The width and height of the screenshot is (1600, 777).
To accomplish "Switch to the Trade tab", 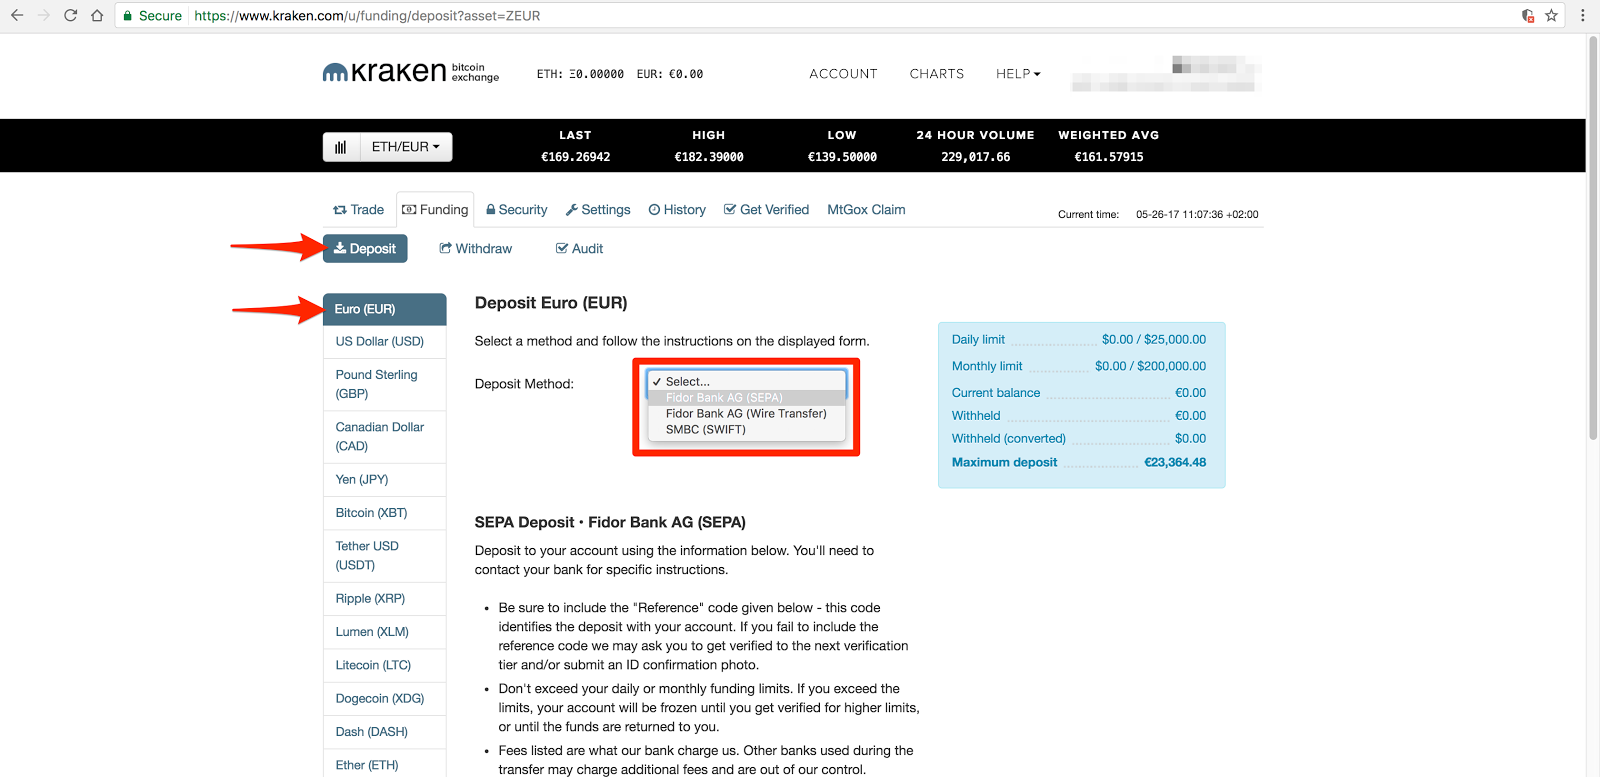I will [358, 210].
